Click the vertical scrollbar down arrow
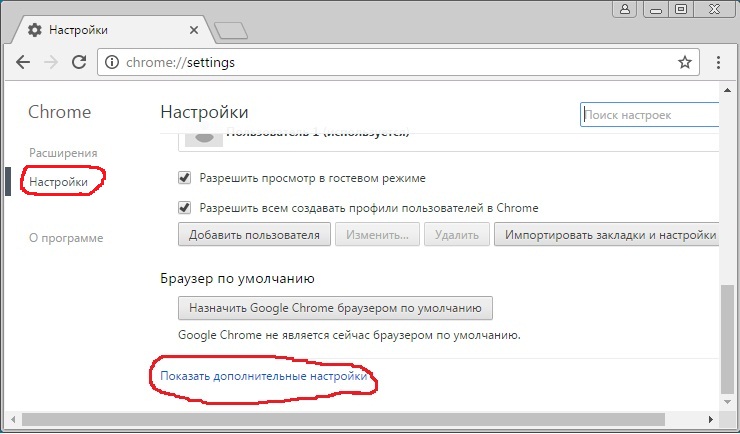The image size is (740, 434). point(727,402)
